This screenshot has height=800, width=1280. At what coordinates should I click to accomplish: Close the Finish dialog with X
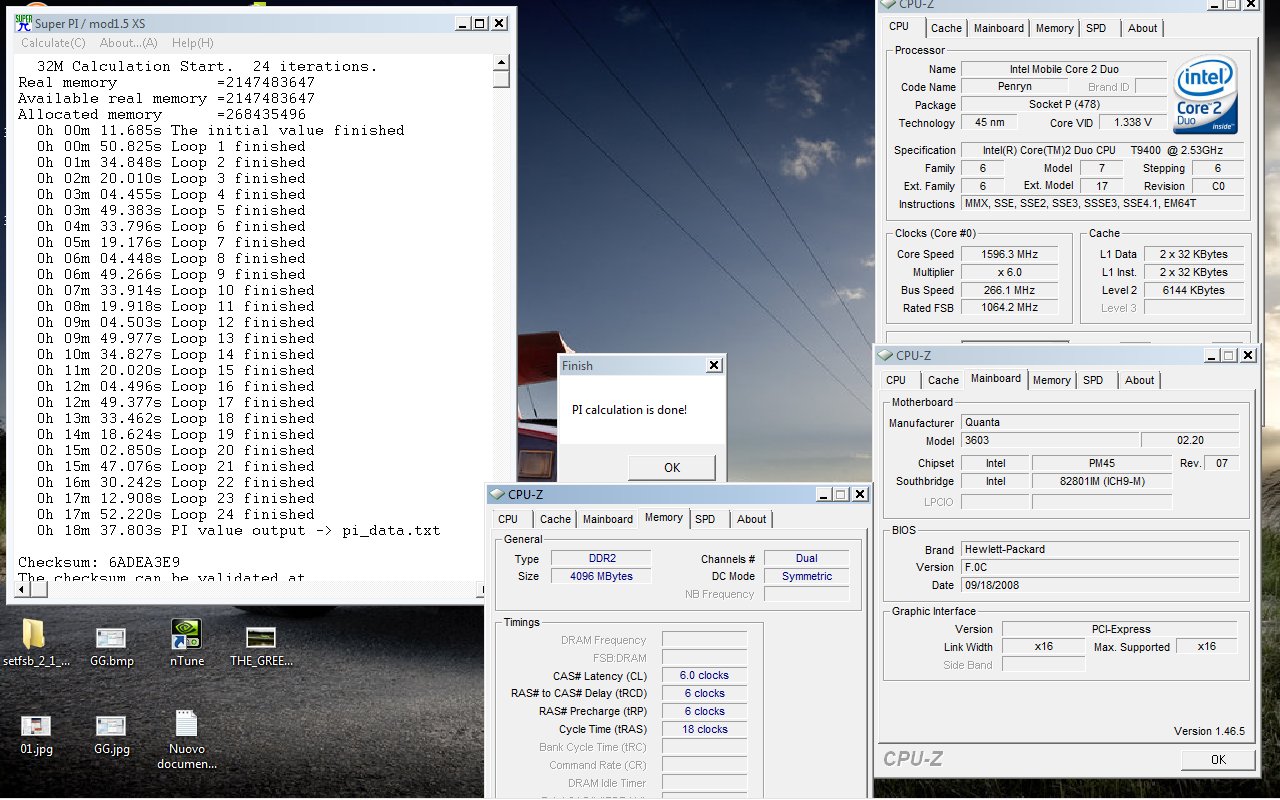[714, 366]
